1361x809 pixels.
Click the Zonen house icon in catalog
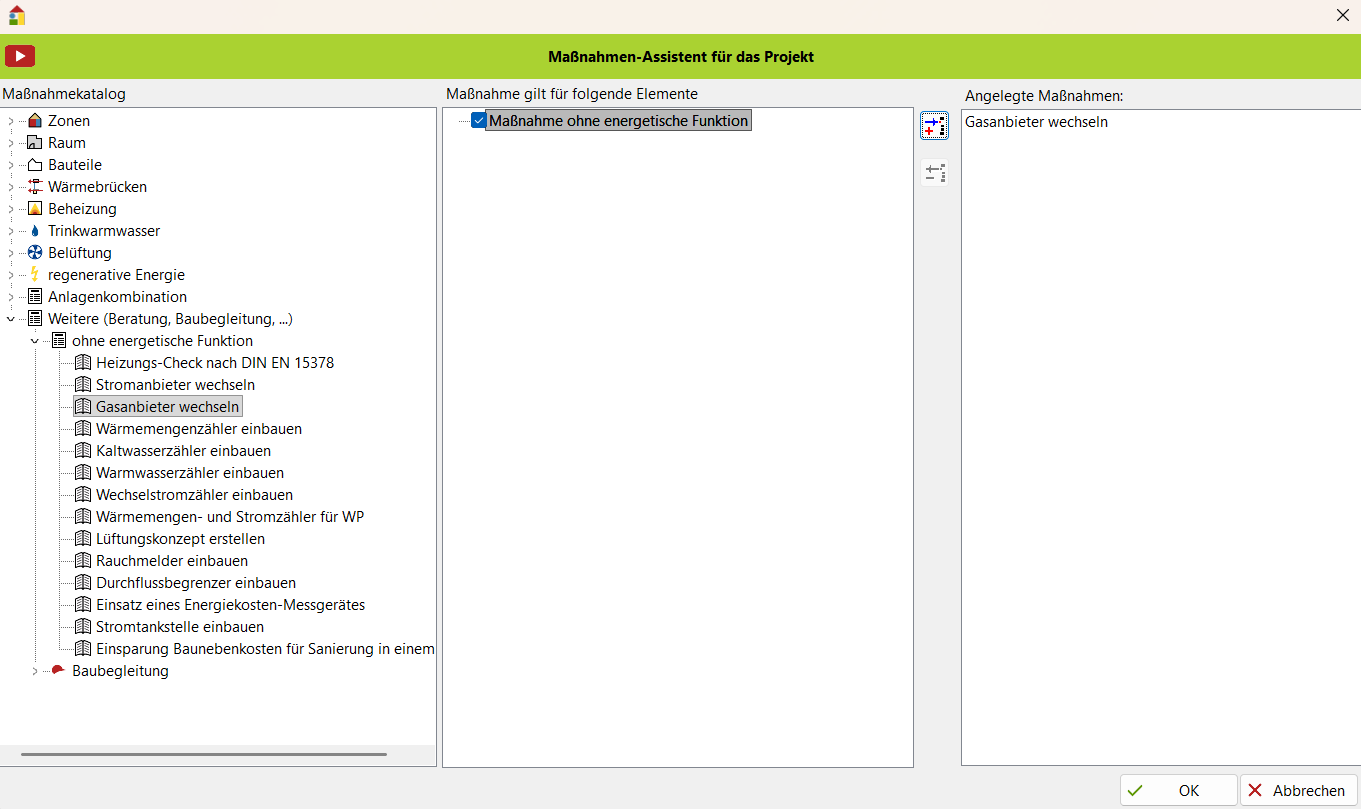point(35,121)
